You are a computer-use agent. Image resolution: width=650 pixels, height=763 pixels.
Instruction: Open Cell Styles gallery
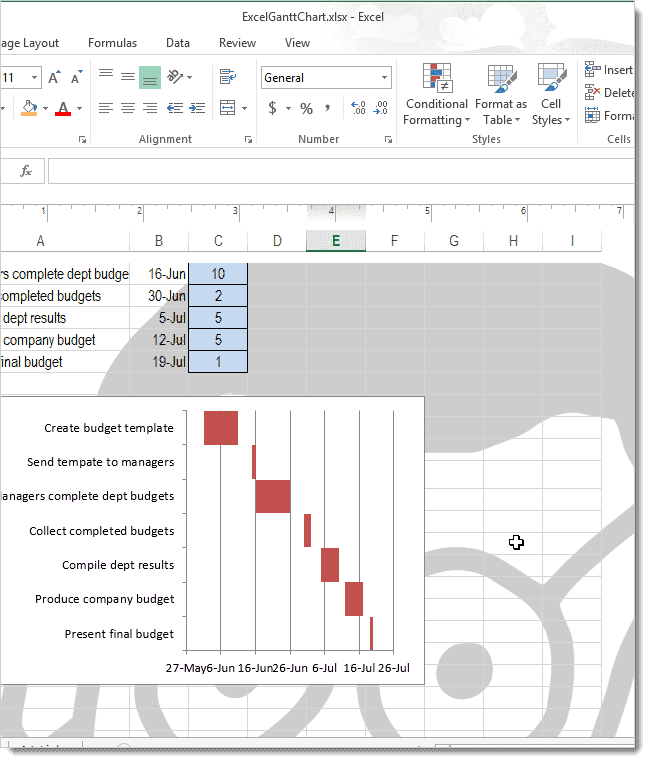[x=551, y=95]
